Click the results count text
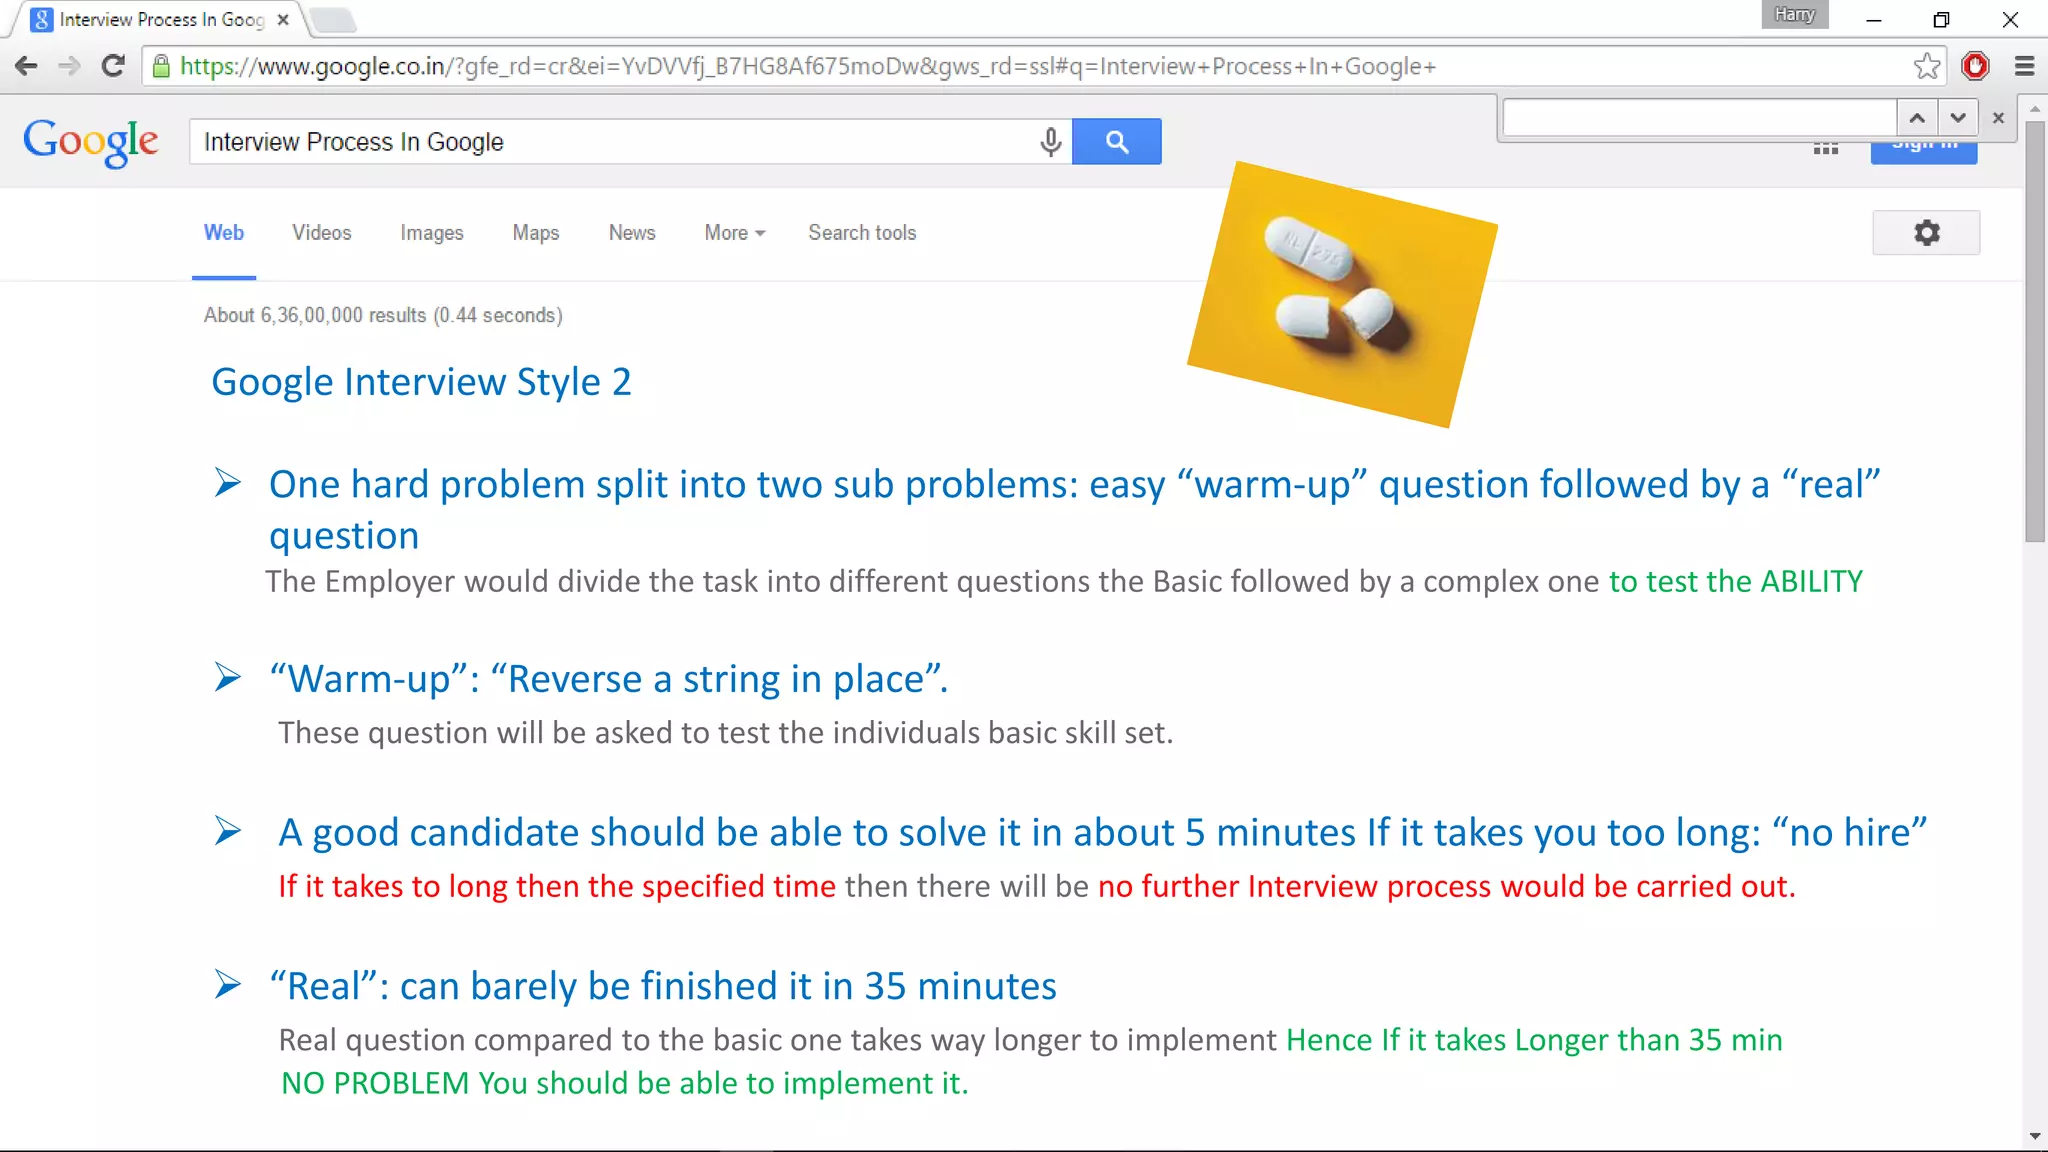Image resolution: width=2048 pixels, height=1152 pixels. coord(383,315)
